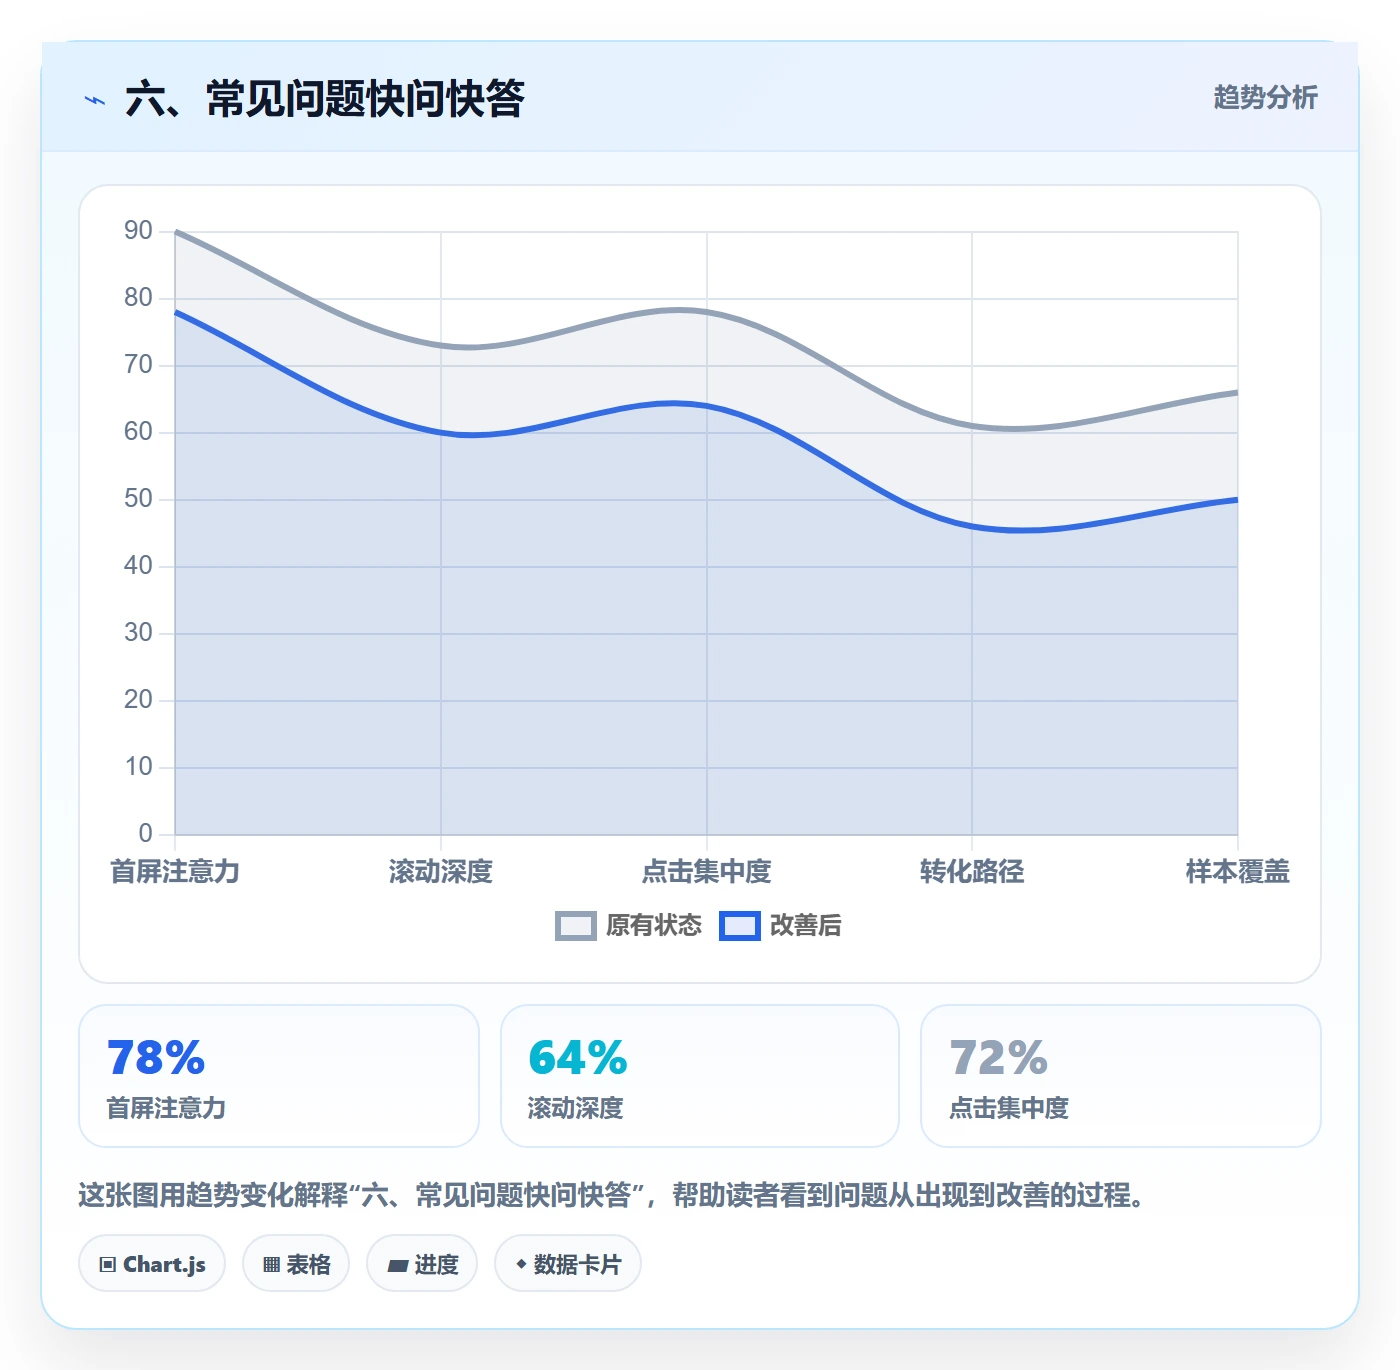The image size is (1400, 1370).
Task: Toggle the 改善后 legend swatch
Action: pyautogui.click(x=739, y=926)
